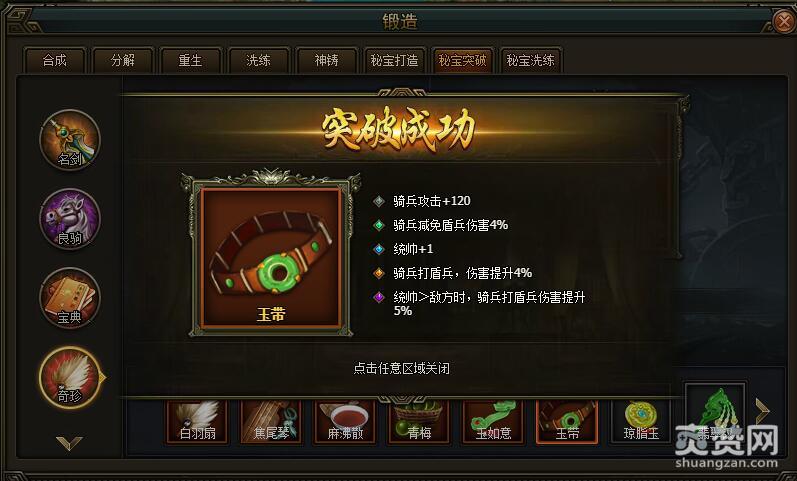The image size is (797, 481).
Task: Show next items with right arrow
Action: [762, 411]
